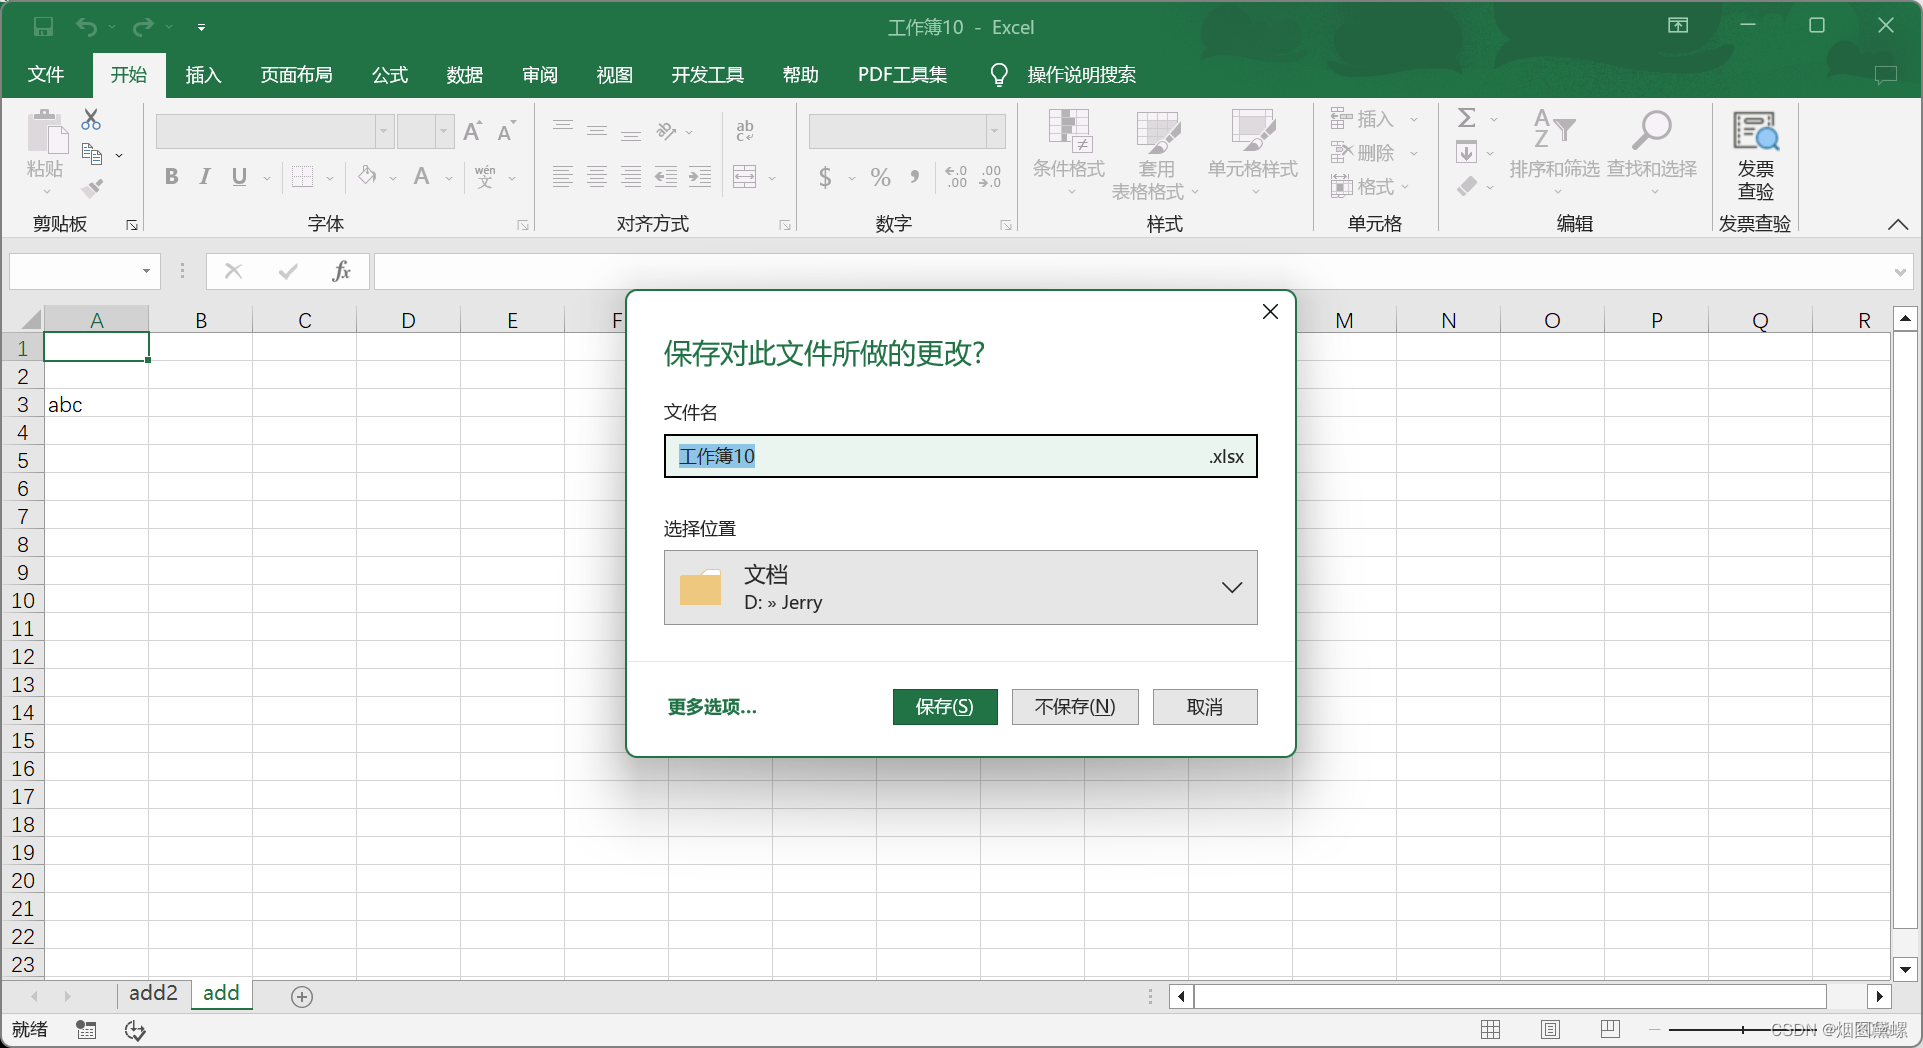Click the file name input field
The image size is (1923, 1048).
pos(961,456)
